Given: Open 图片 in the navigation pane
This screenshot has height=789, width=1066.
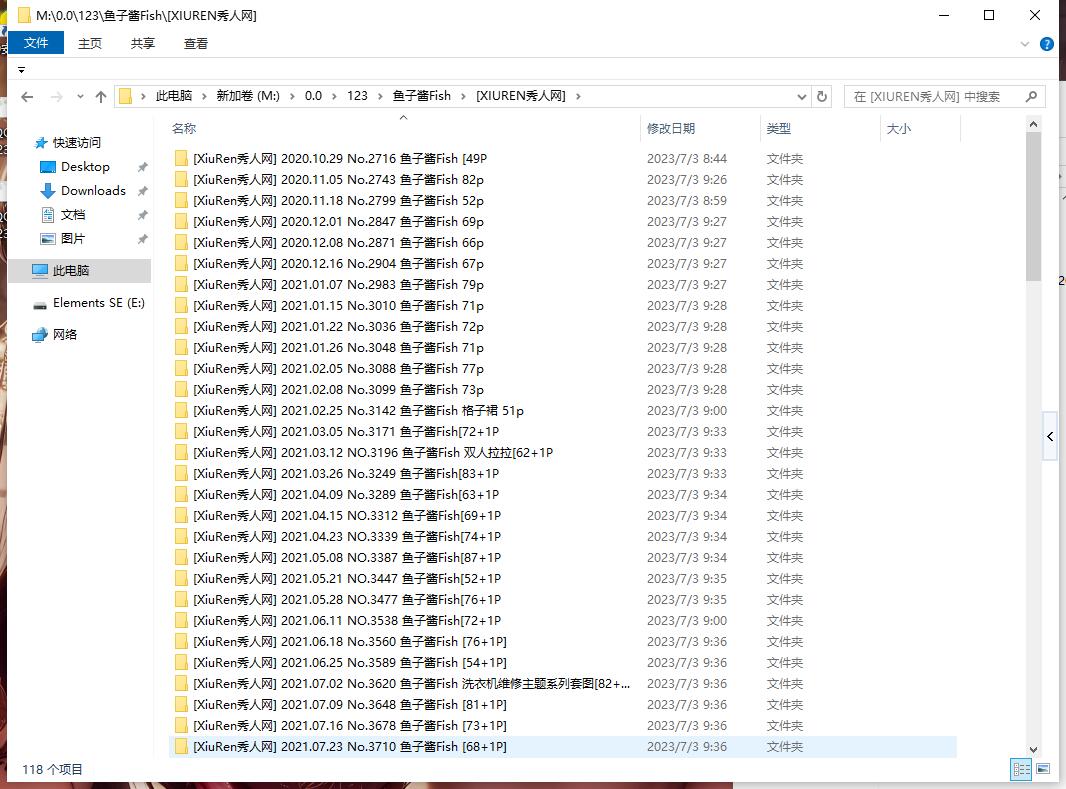Looking at the screenshot, I should point(73,239).
